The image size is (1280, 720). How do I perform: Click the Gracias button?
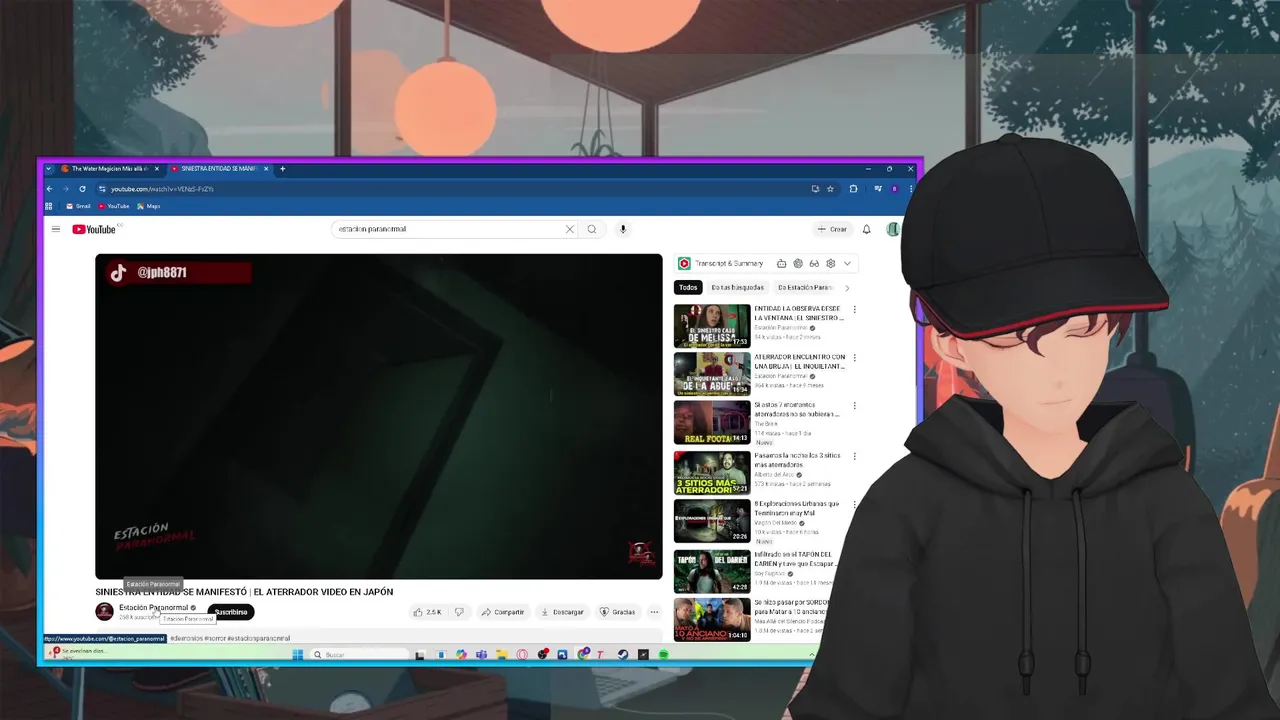(617, 612)
